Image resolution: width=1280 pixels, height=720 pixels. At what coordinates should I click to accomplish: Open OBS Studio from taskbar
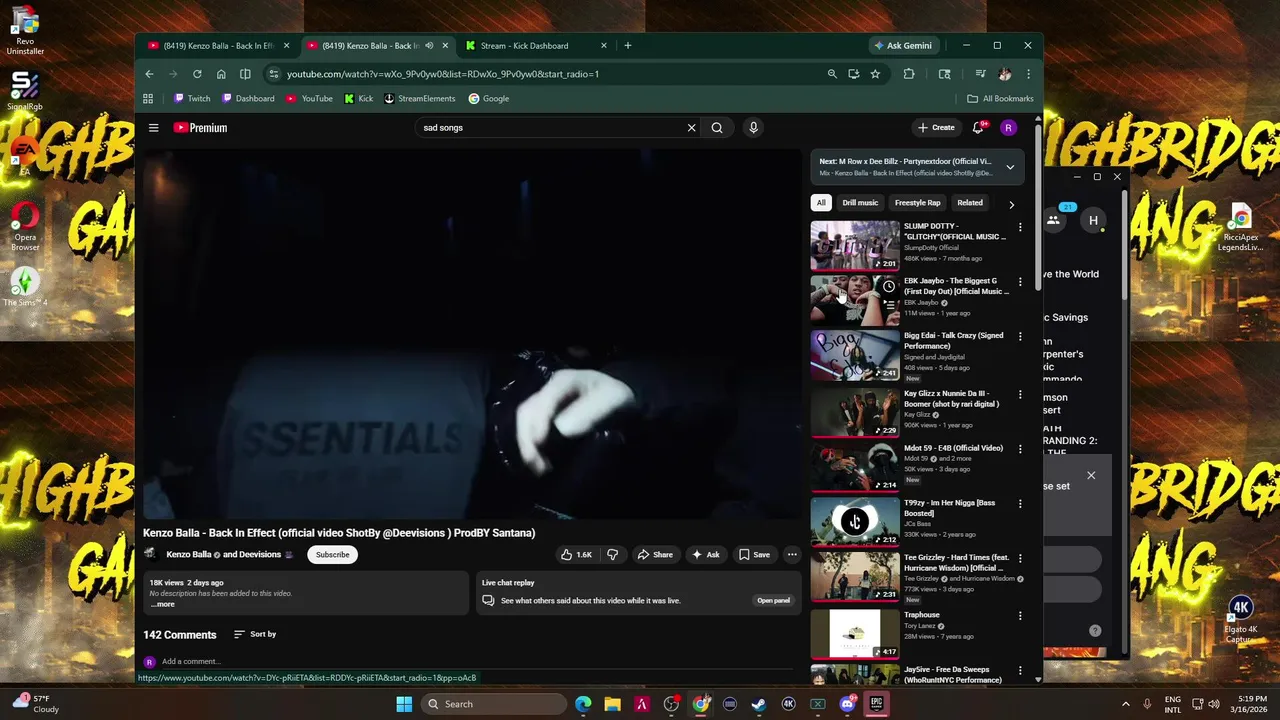click(671, 704)
